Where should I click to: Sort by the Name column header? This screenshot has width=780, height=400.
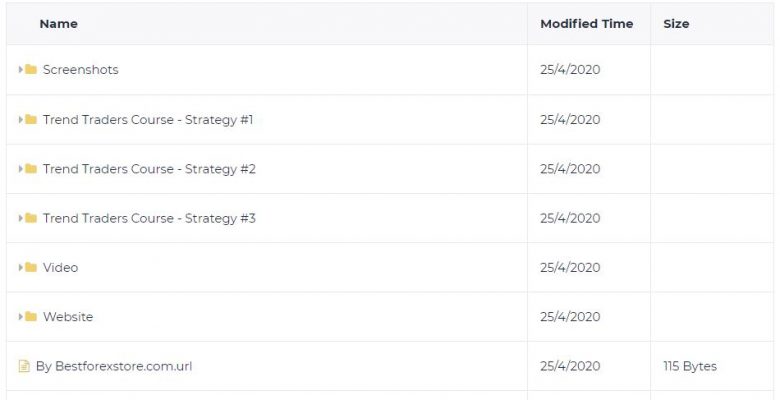tap(59, 24)
